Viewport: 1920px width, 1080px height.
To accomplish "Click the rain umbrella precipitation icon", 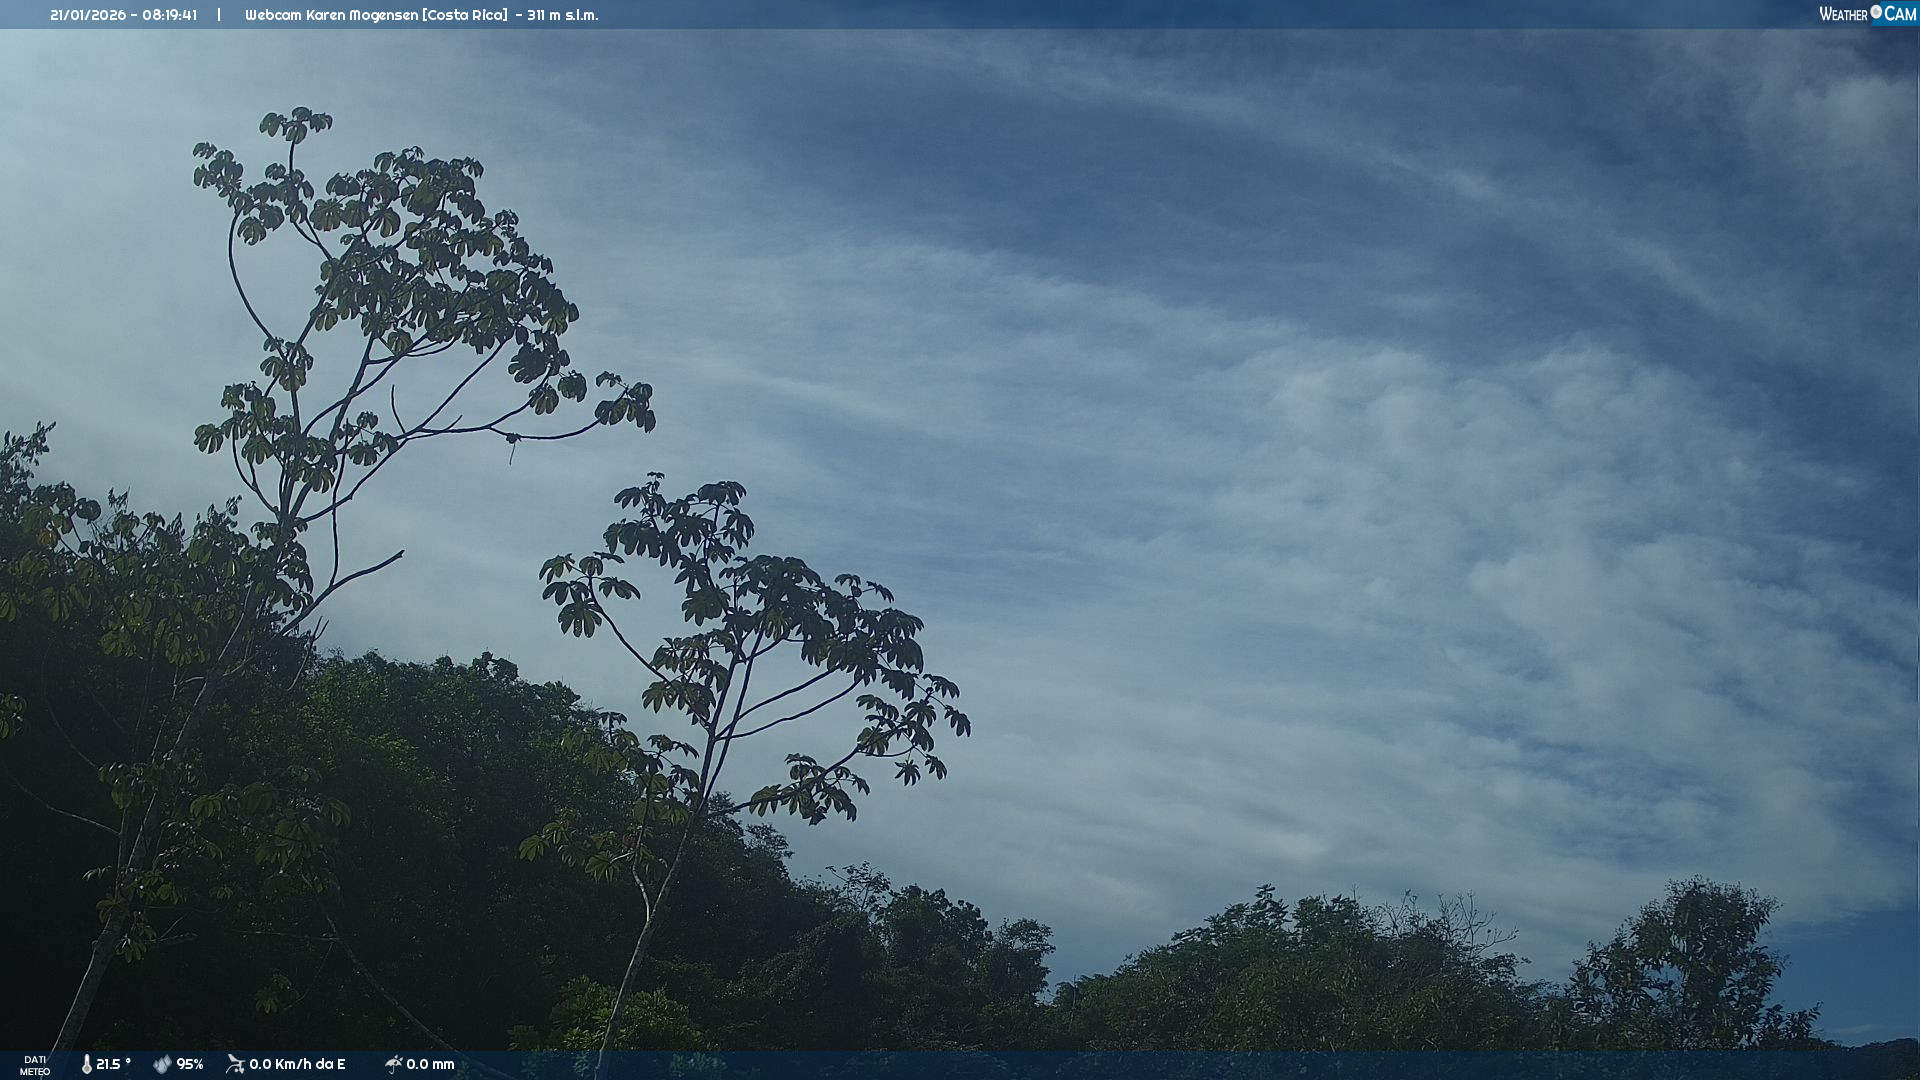I will click(x=393, y=1064).
